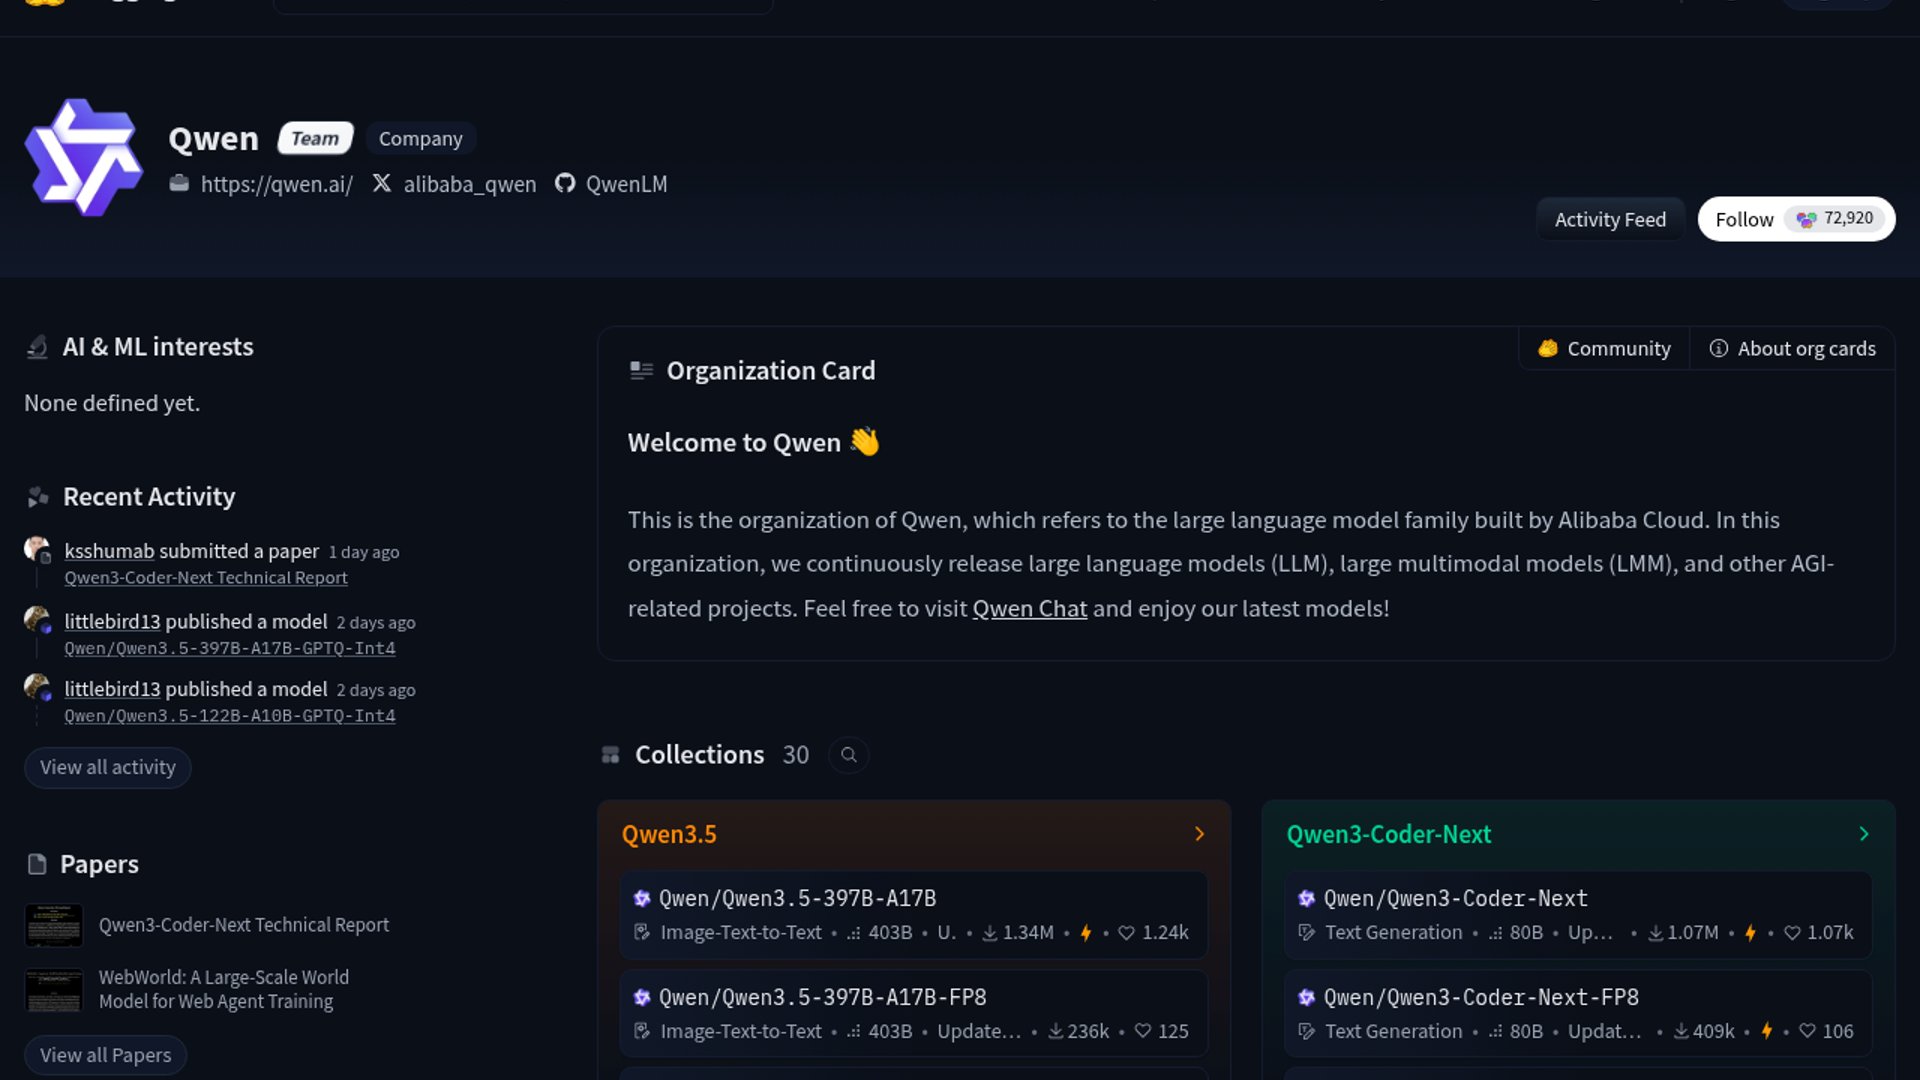Screen dimensions: 1920x1080
Task: Click ksshumab's avatar in Recent Activity
Action: coord(37,549)
